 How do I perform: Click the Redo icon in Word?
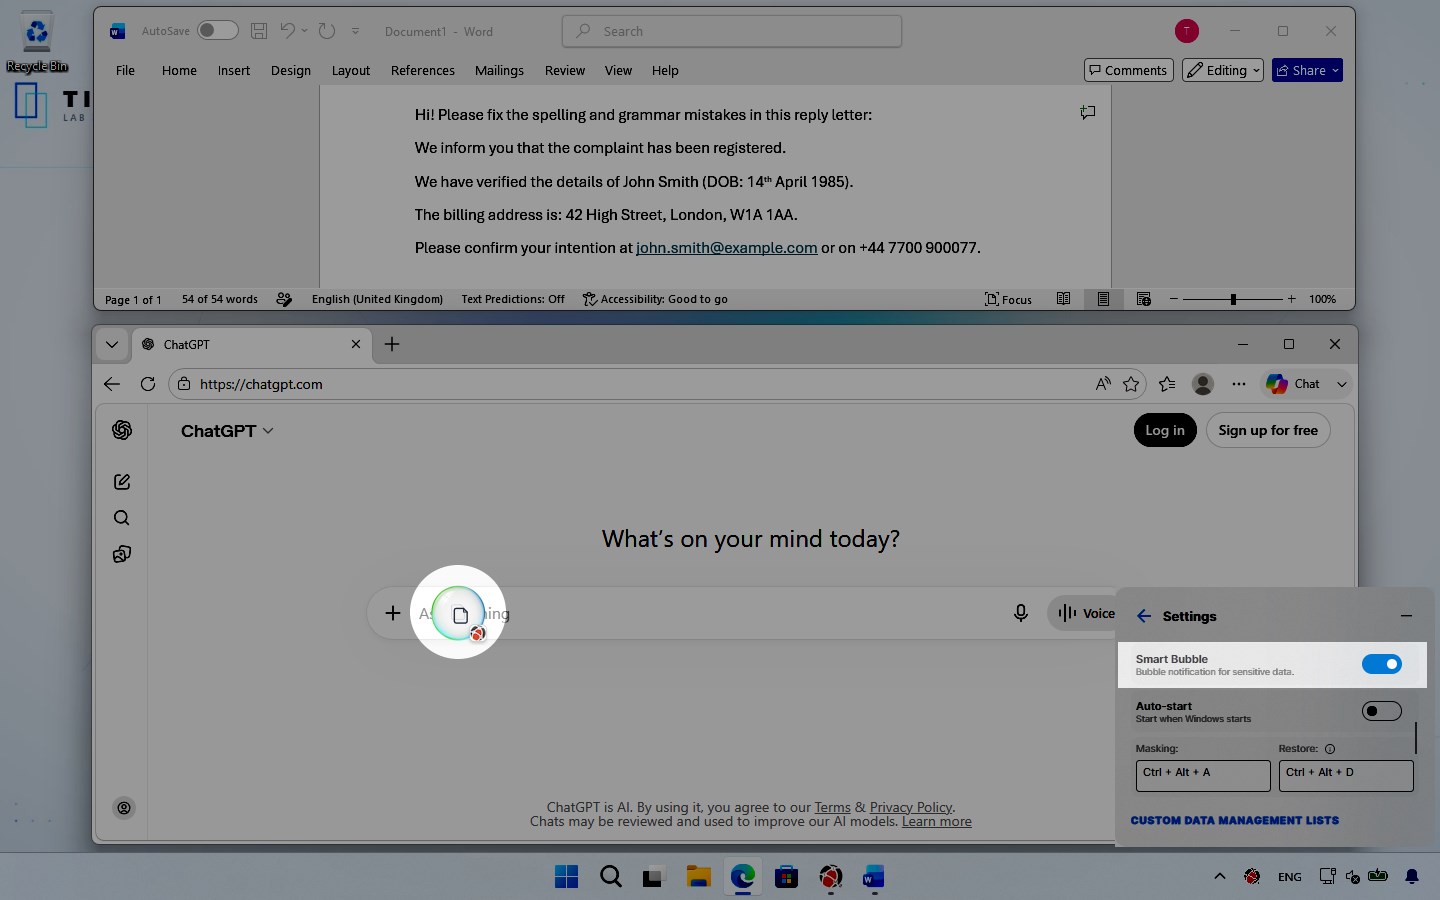pyautogui.click(x=327, y=31)
